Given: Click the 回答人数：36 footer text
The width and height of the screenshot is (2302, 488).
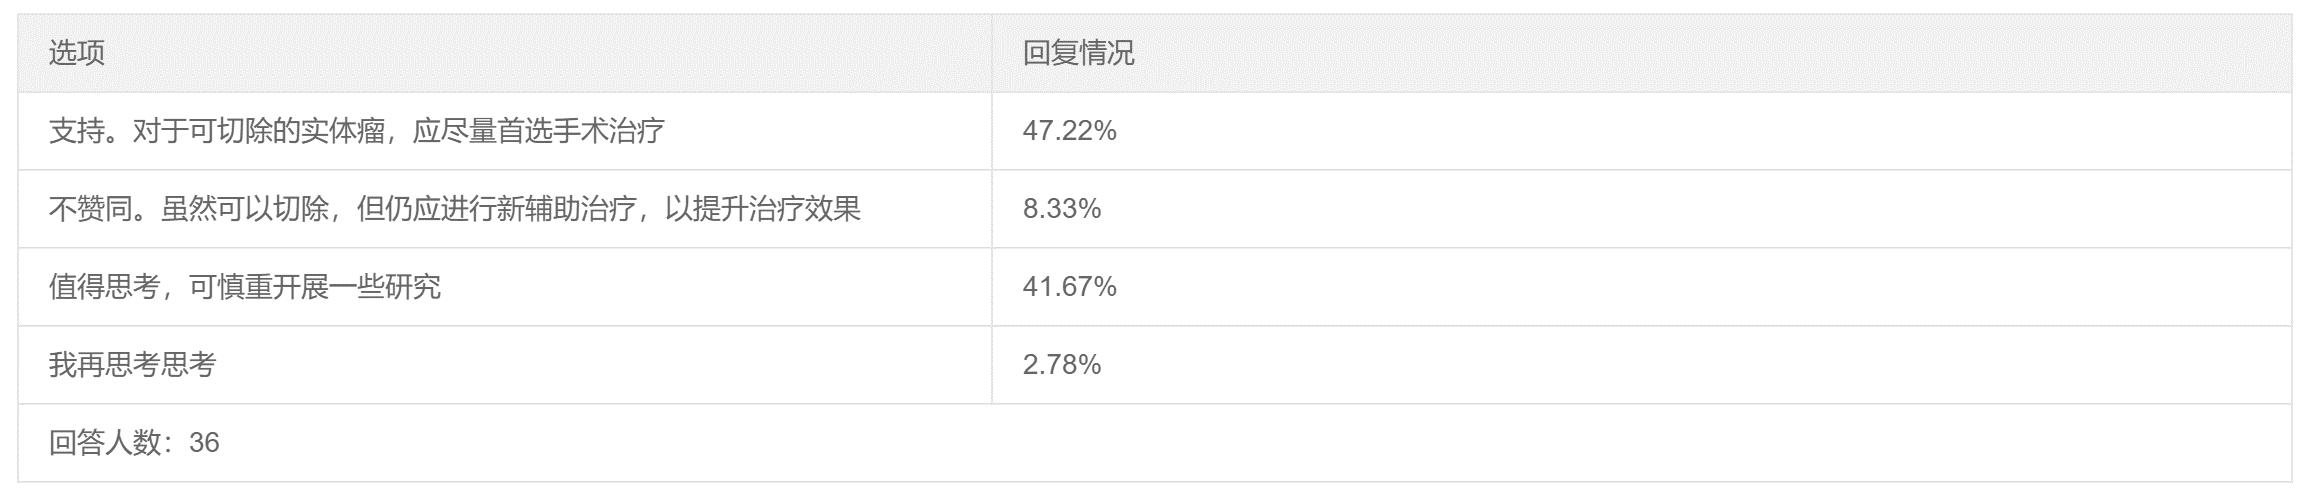Looking at the screenshot, I should click(134, 443).
